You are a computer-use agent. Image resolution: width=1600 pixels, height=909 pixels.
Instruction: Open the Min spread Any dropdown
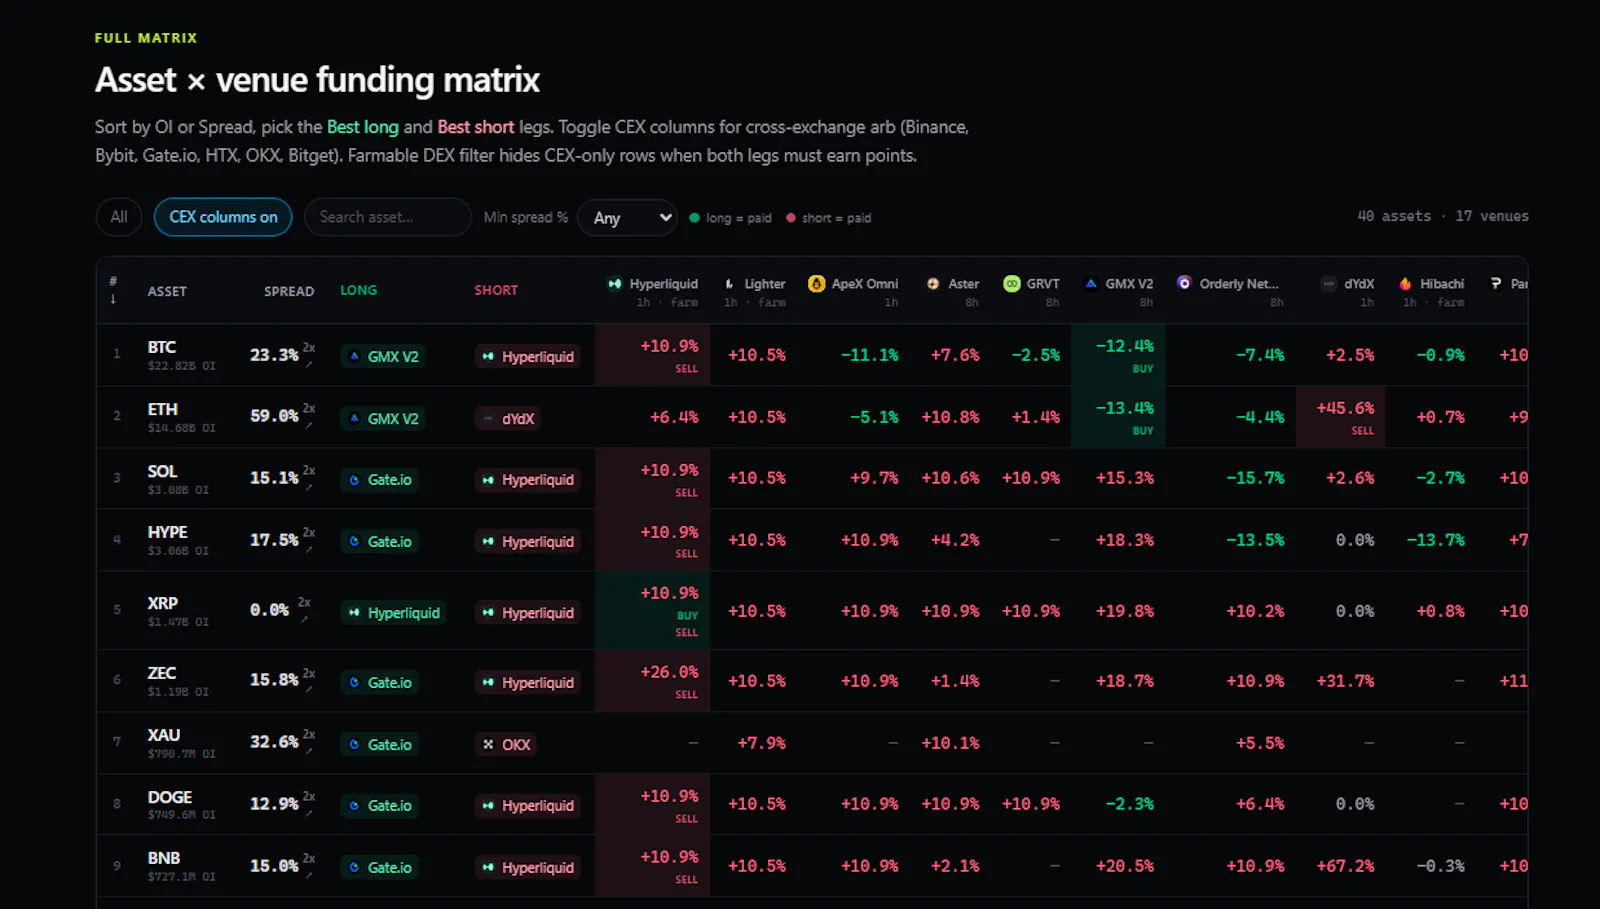(627, 217)
